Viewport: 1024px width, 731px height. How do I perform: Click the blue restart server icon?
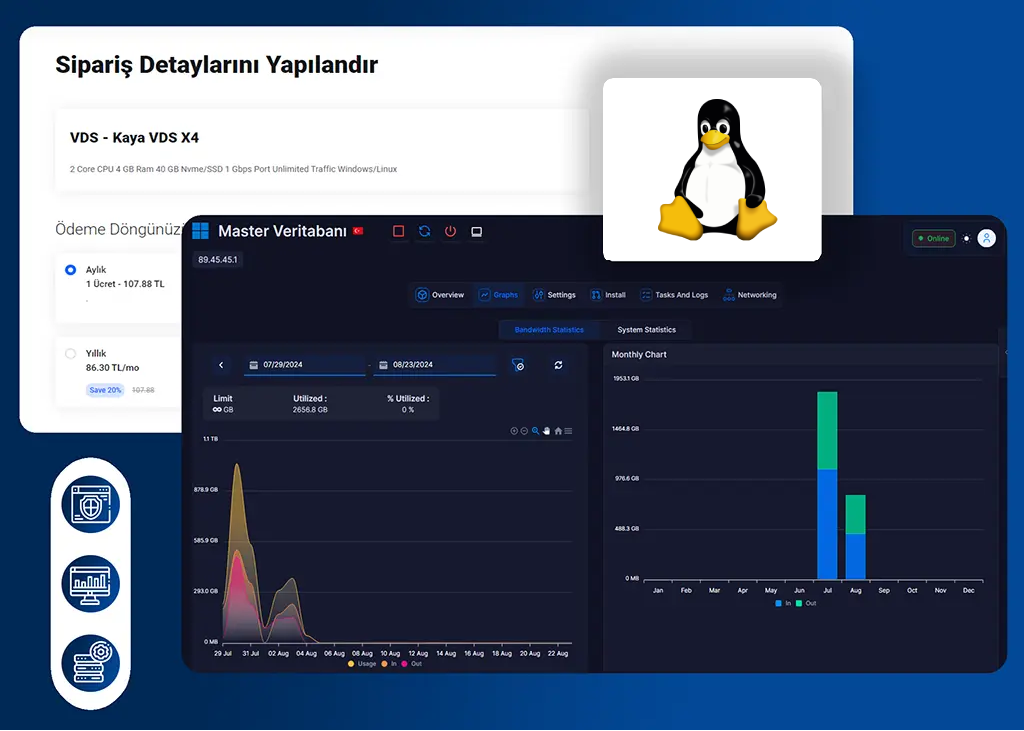coord(424,231)
